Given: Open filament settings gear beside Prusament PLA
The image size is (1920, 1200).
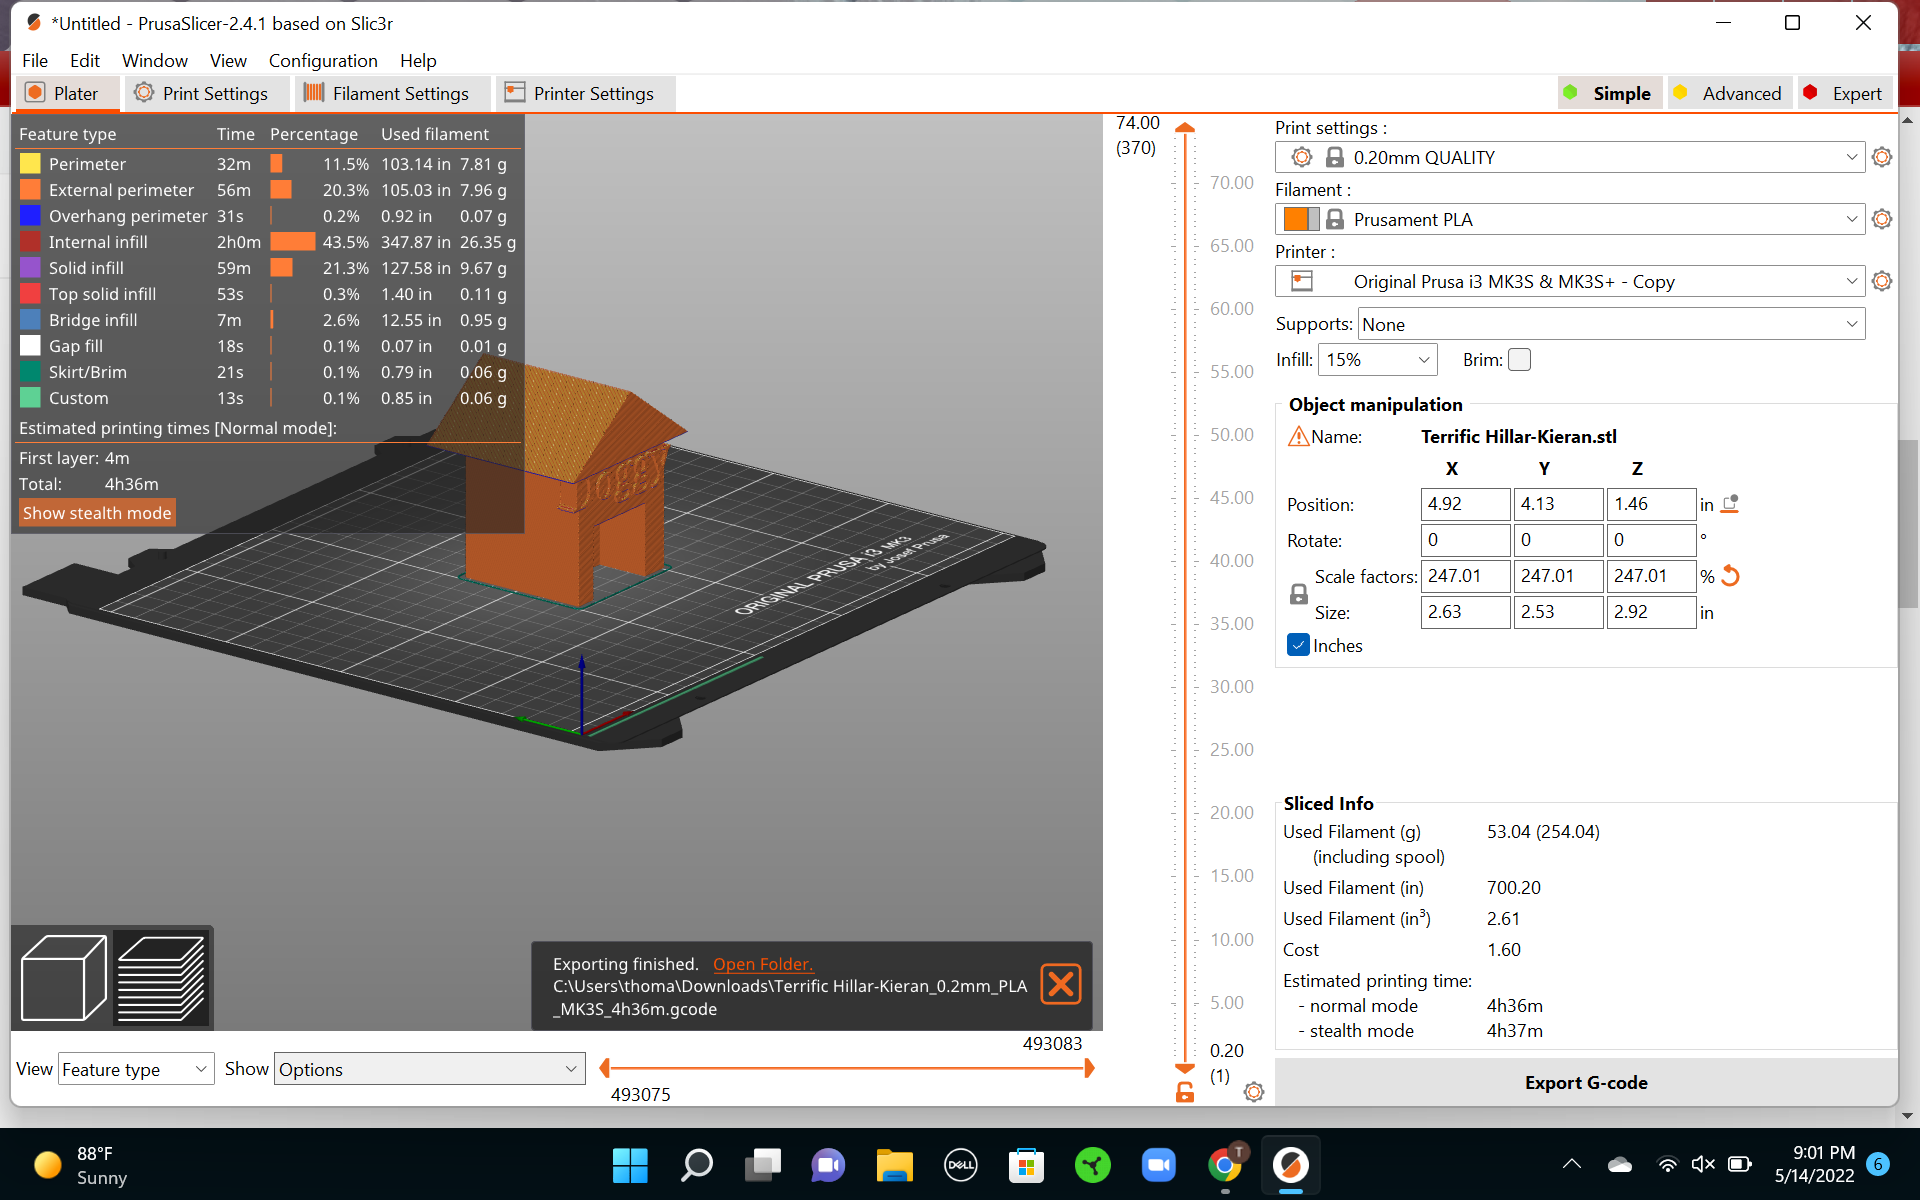Looking at the screenshot, I should coord(1881,219).
